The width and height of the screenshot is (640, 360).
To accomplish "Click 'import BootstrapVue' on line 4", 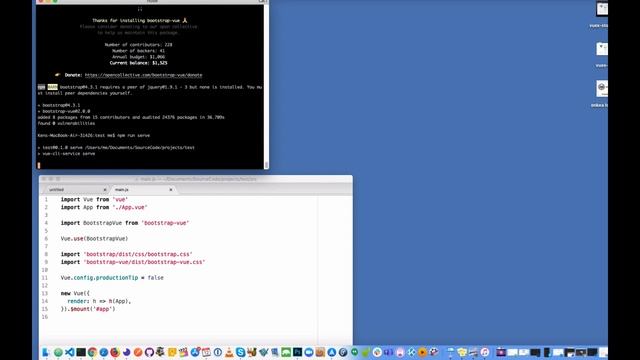I will [91, 223].
